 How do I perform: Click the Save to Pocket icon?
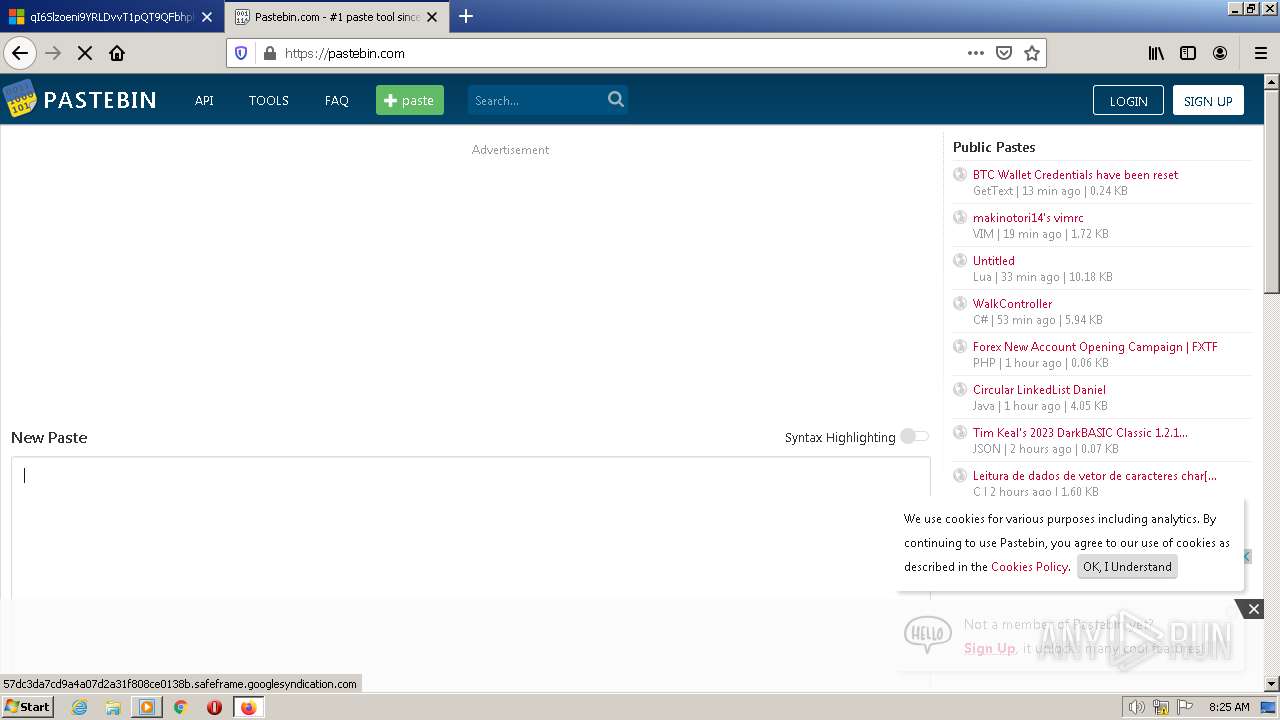point(1004,53)
